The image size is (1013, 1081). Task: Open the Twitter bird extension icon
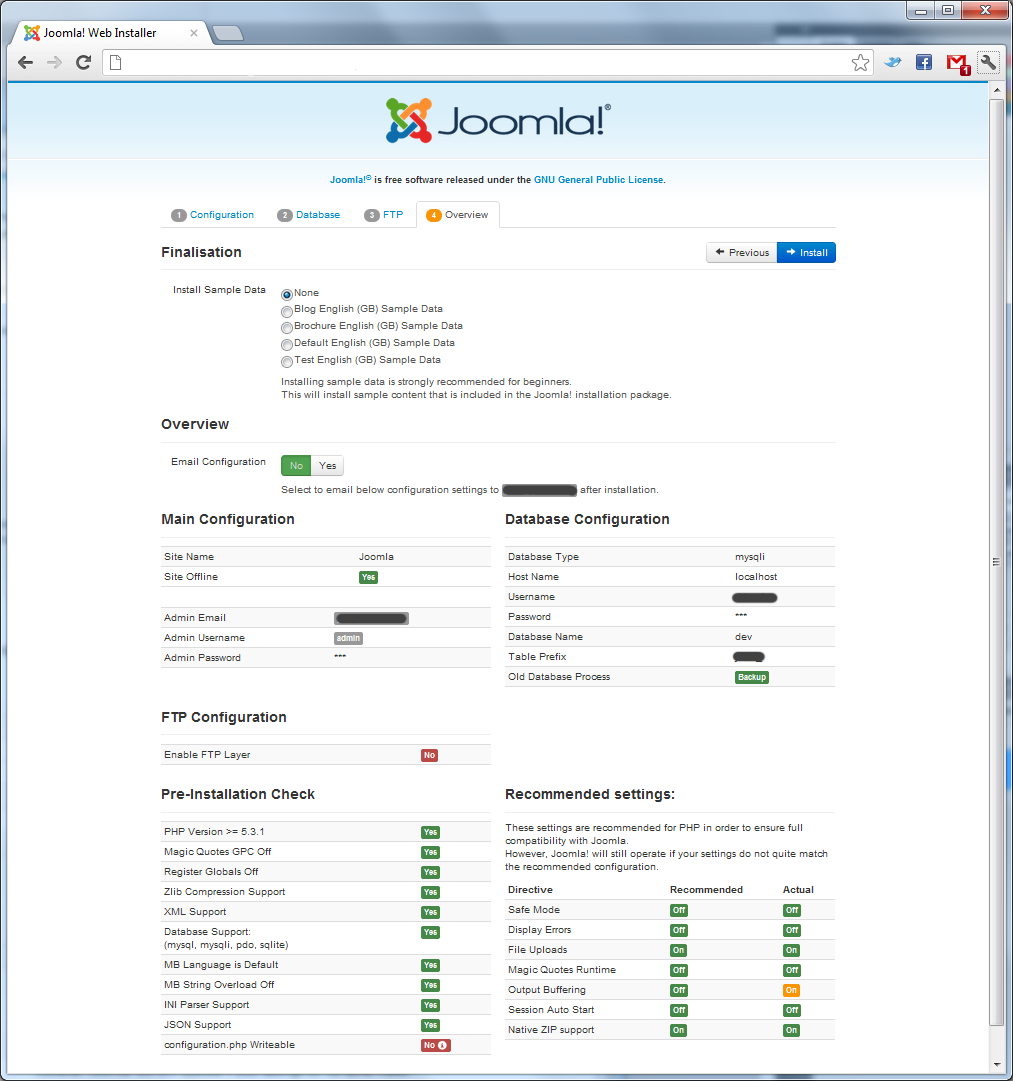click(893, 63)
